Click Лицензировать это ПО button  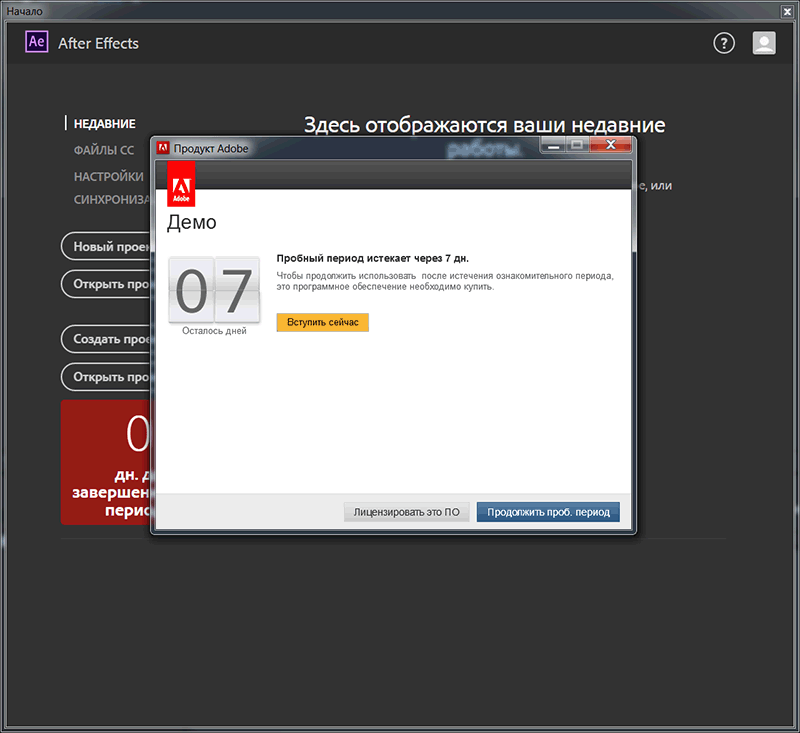407,512
